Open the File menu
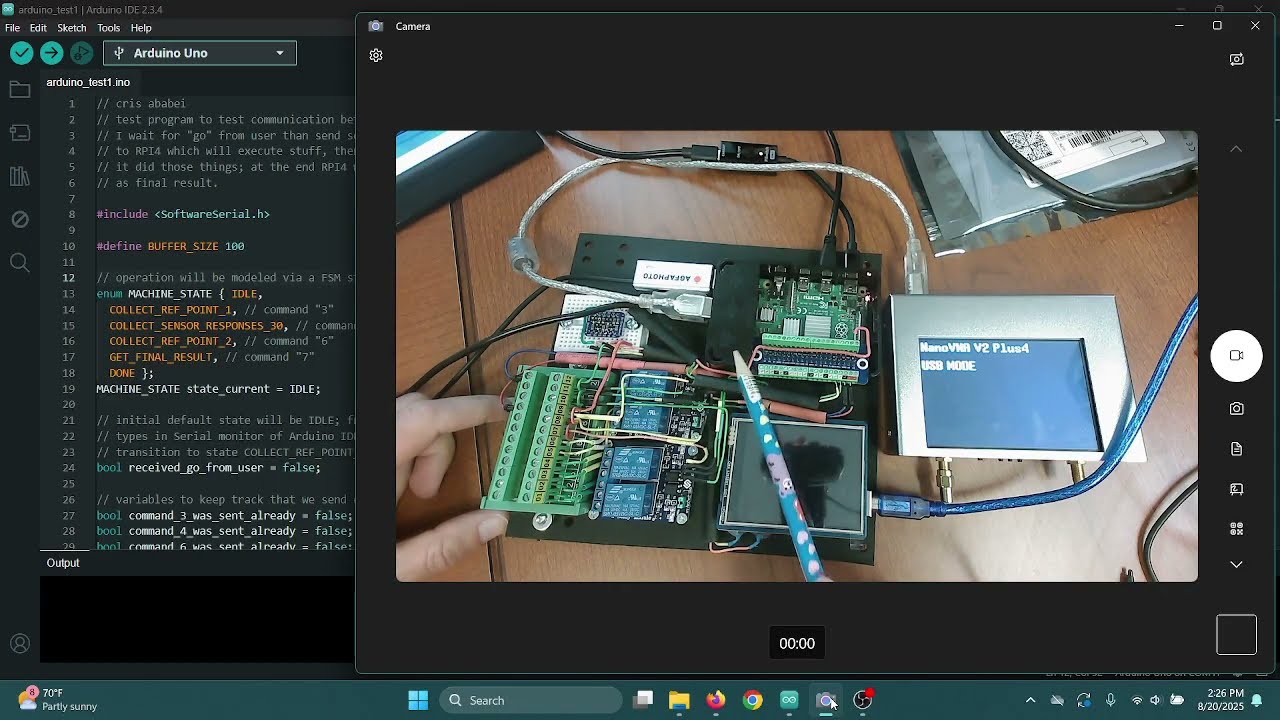 [x=12, y=28]
